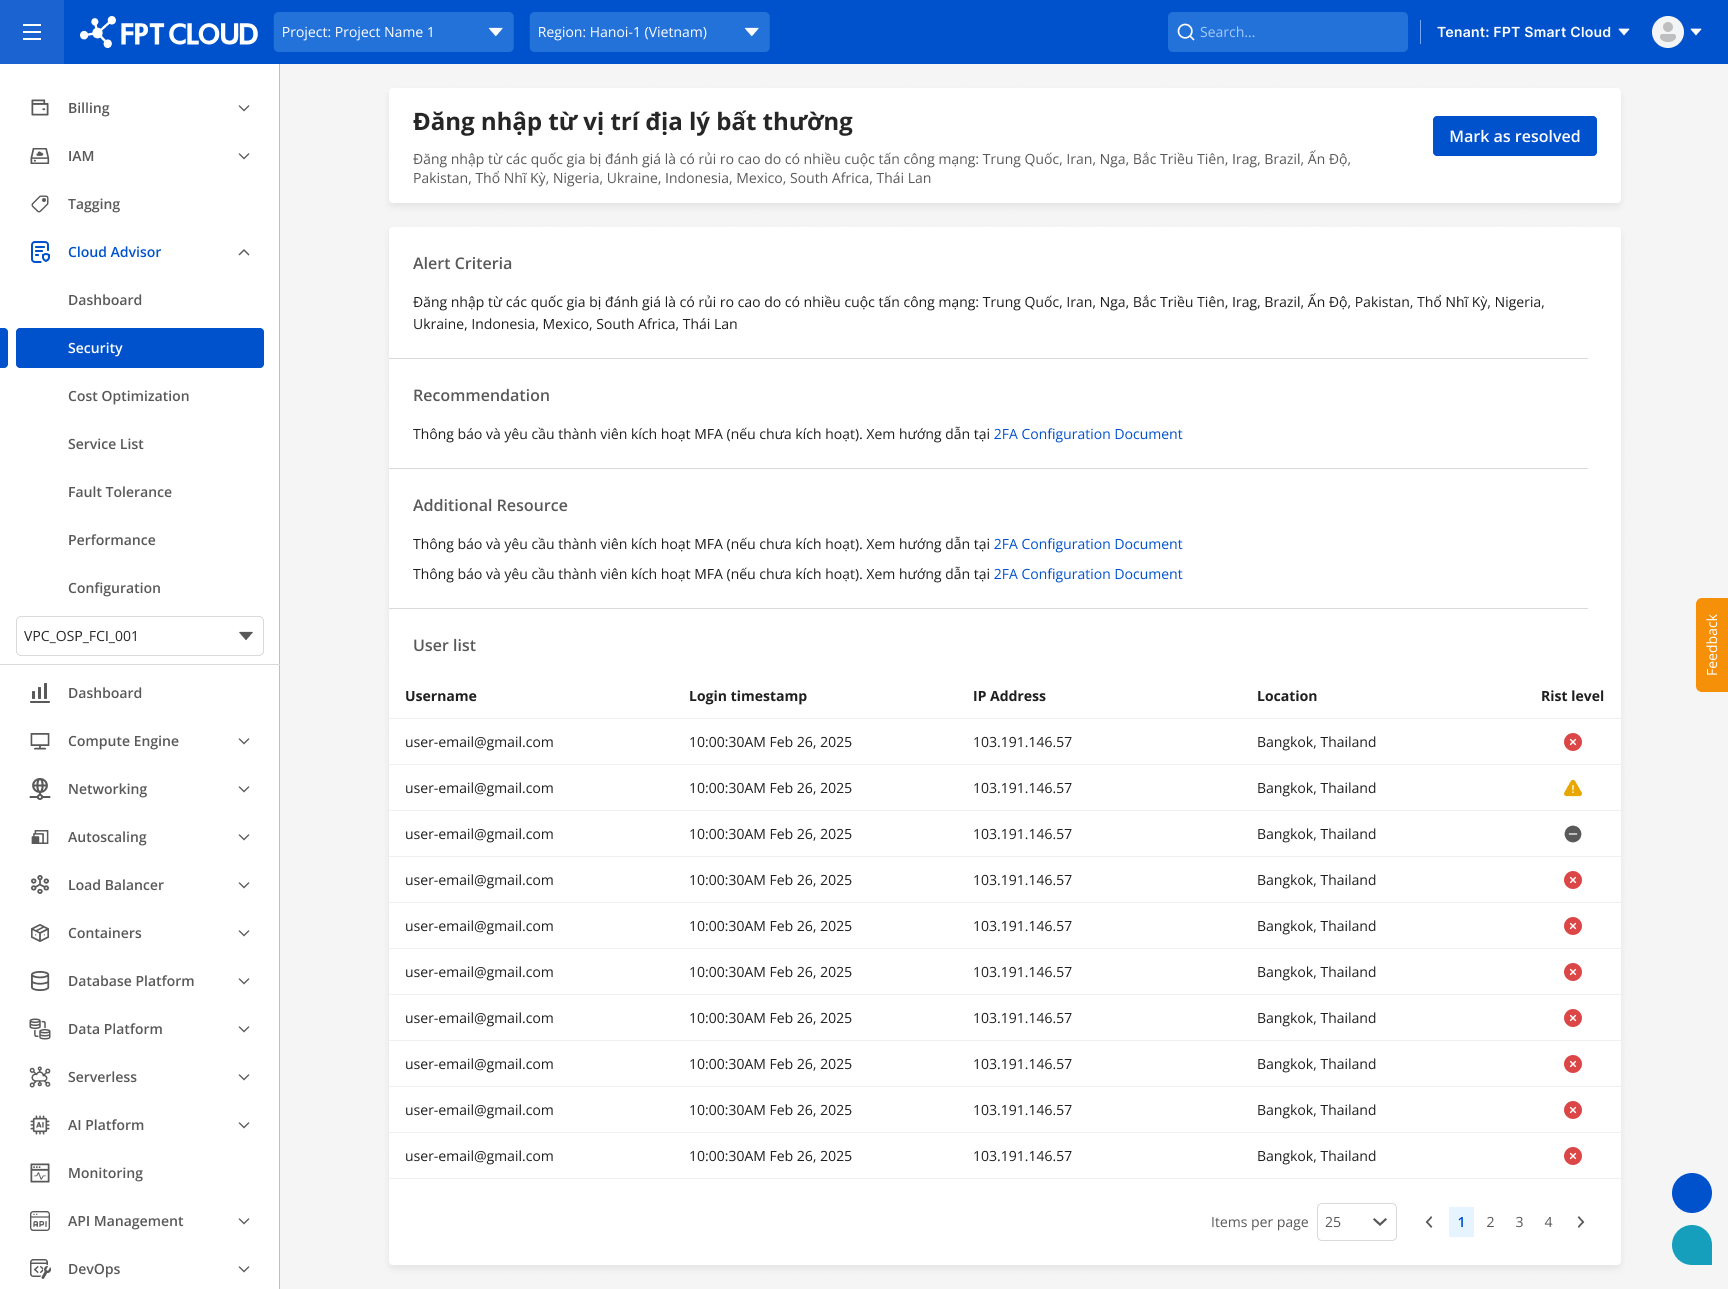
Task: Click Mark as resolved button
Action: click(x=1515, y=136)
